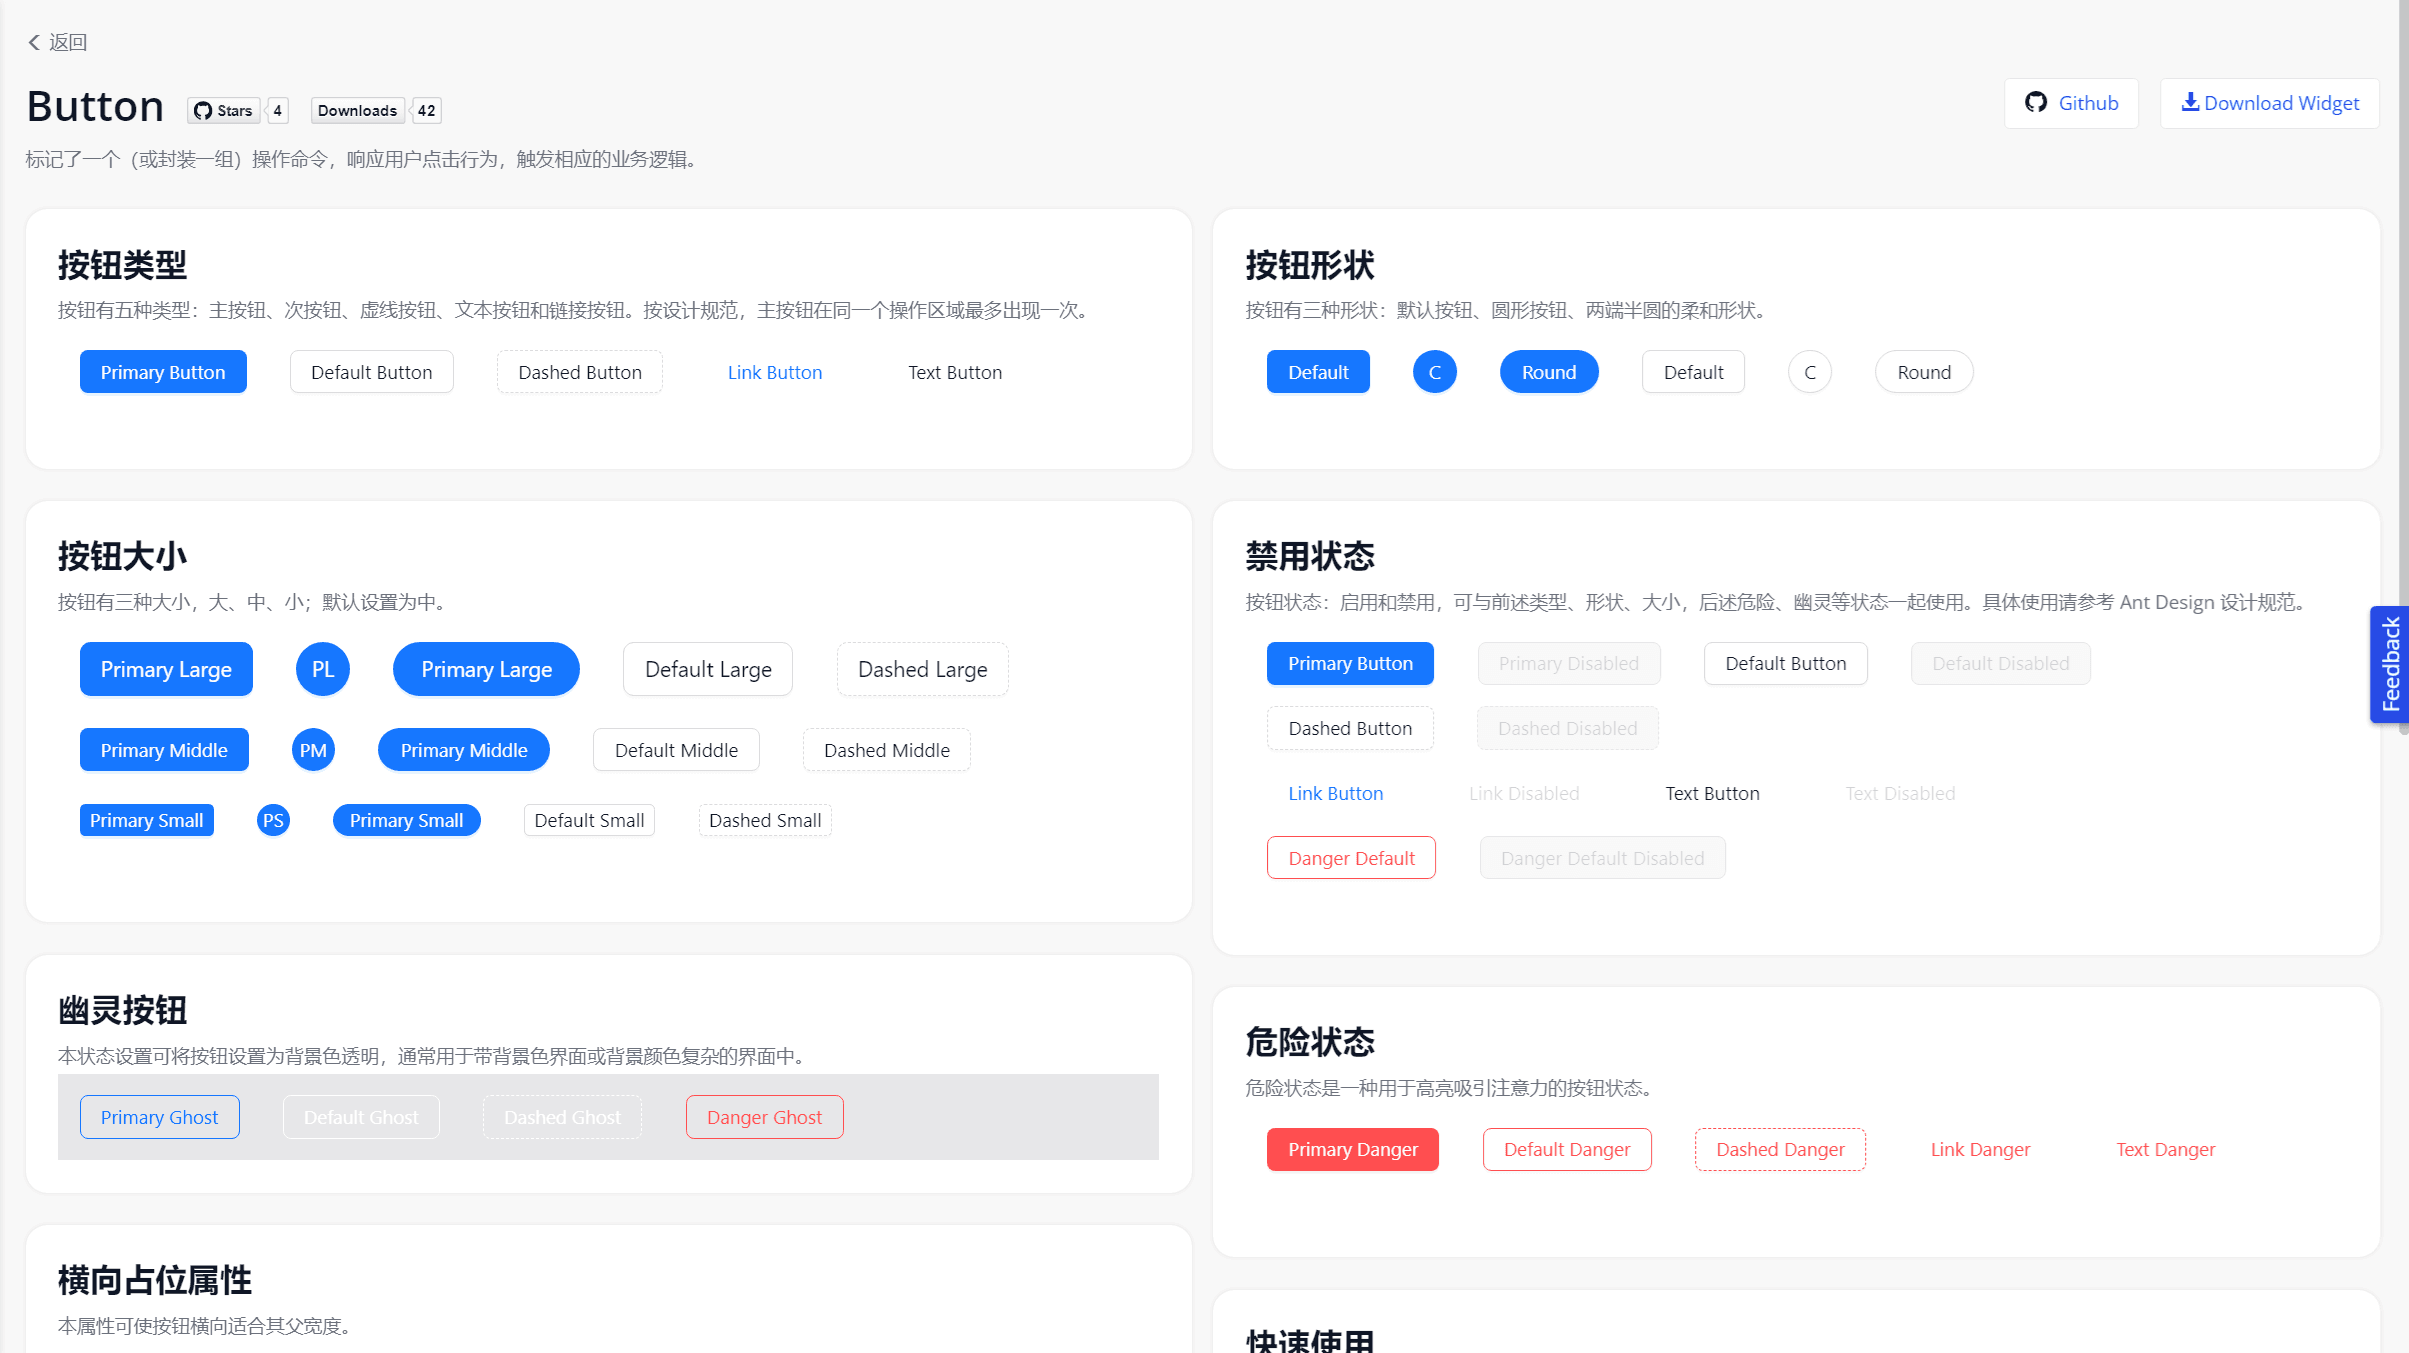
Task: Click the outlined circular C button
Action: click(1809, 371)
